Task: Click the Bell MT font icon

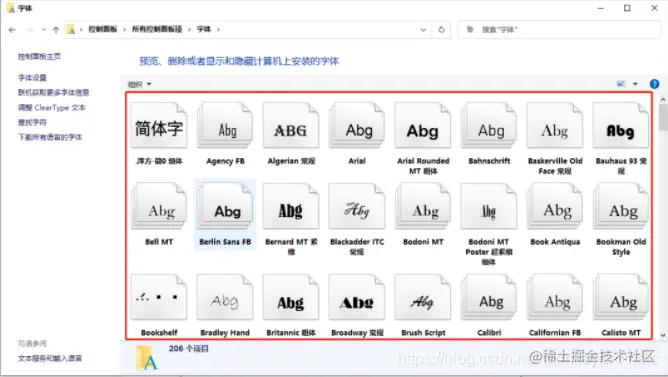Action: point(159,206)
